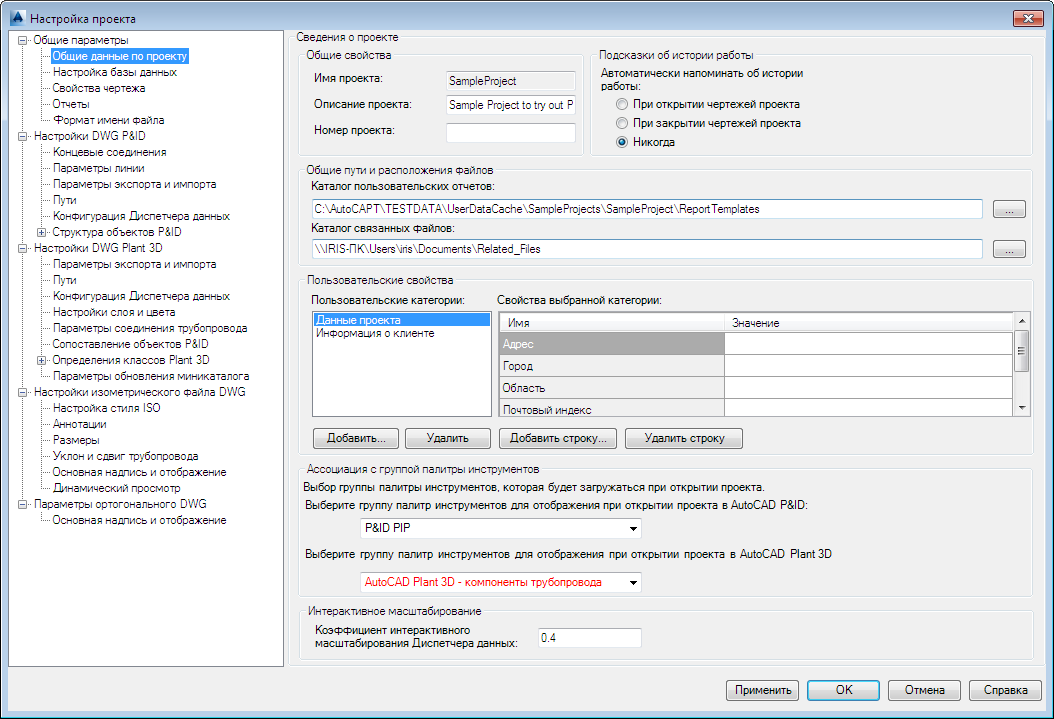1054x719 pixels.
Task: Select 'Конфигурация Диспетчера данных' under DWG P&ID
Action: pos(141,216)
